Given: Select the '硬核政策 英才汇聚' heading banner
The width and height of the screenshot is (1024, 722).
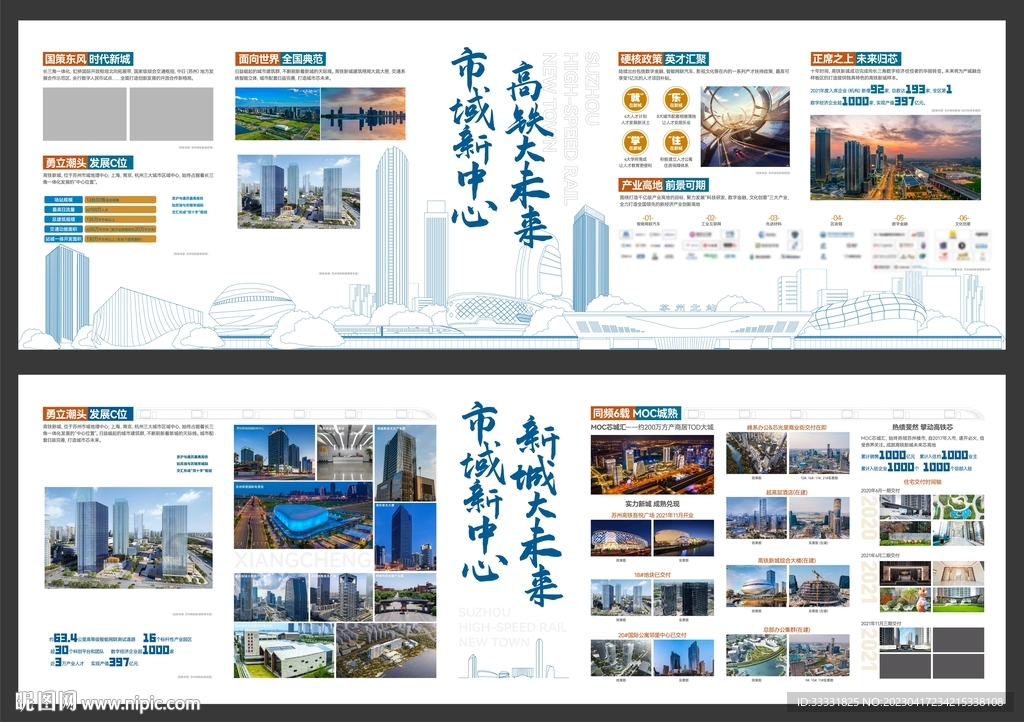Looking at the screenshot, I should tap(664, 59).
